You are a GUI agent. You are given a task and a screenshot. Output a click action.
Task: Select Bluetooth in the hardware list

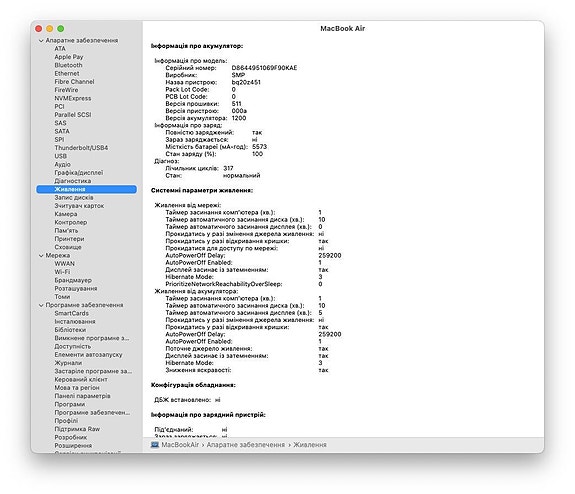coord(68,65)
